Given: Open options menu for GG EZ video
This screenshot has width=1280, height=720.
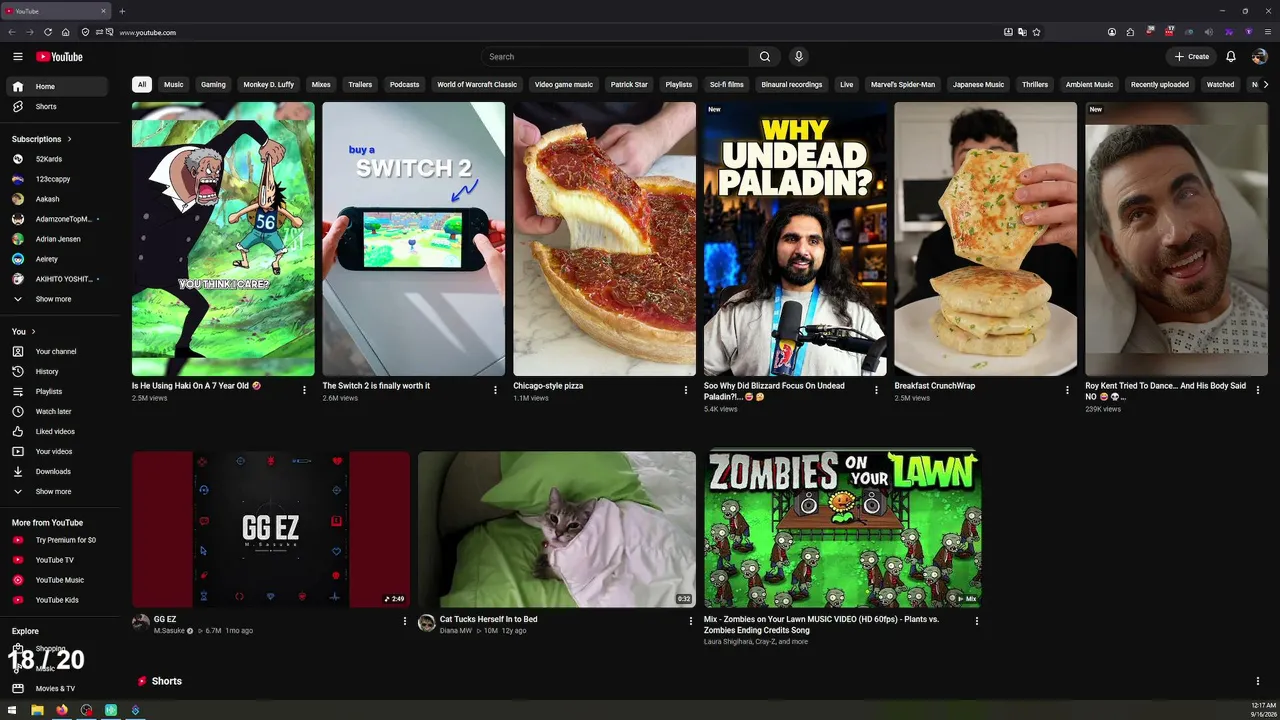Looking at the screenshot, I should (x=405, y=621).
